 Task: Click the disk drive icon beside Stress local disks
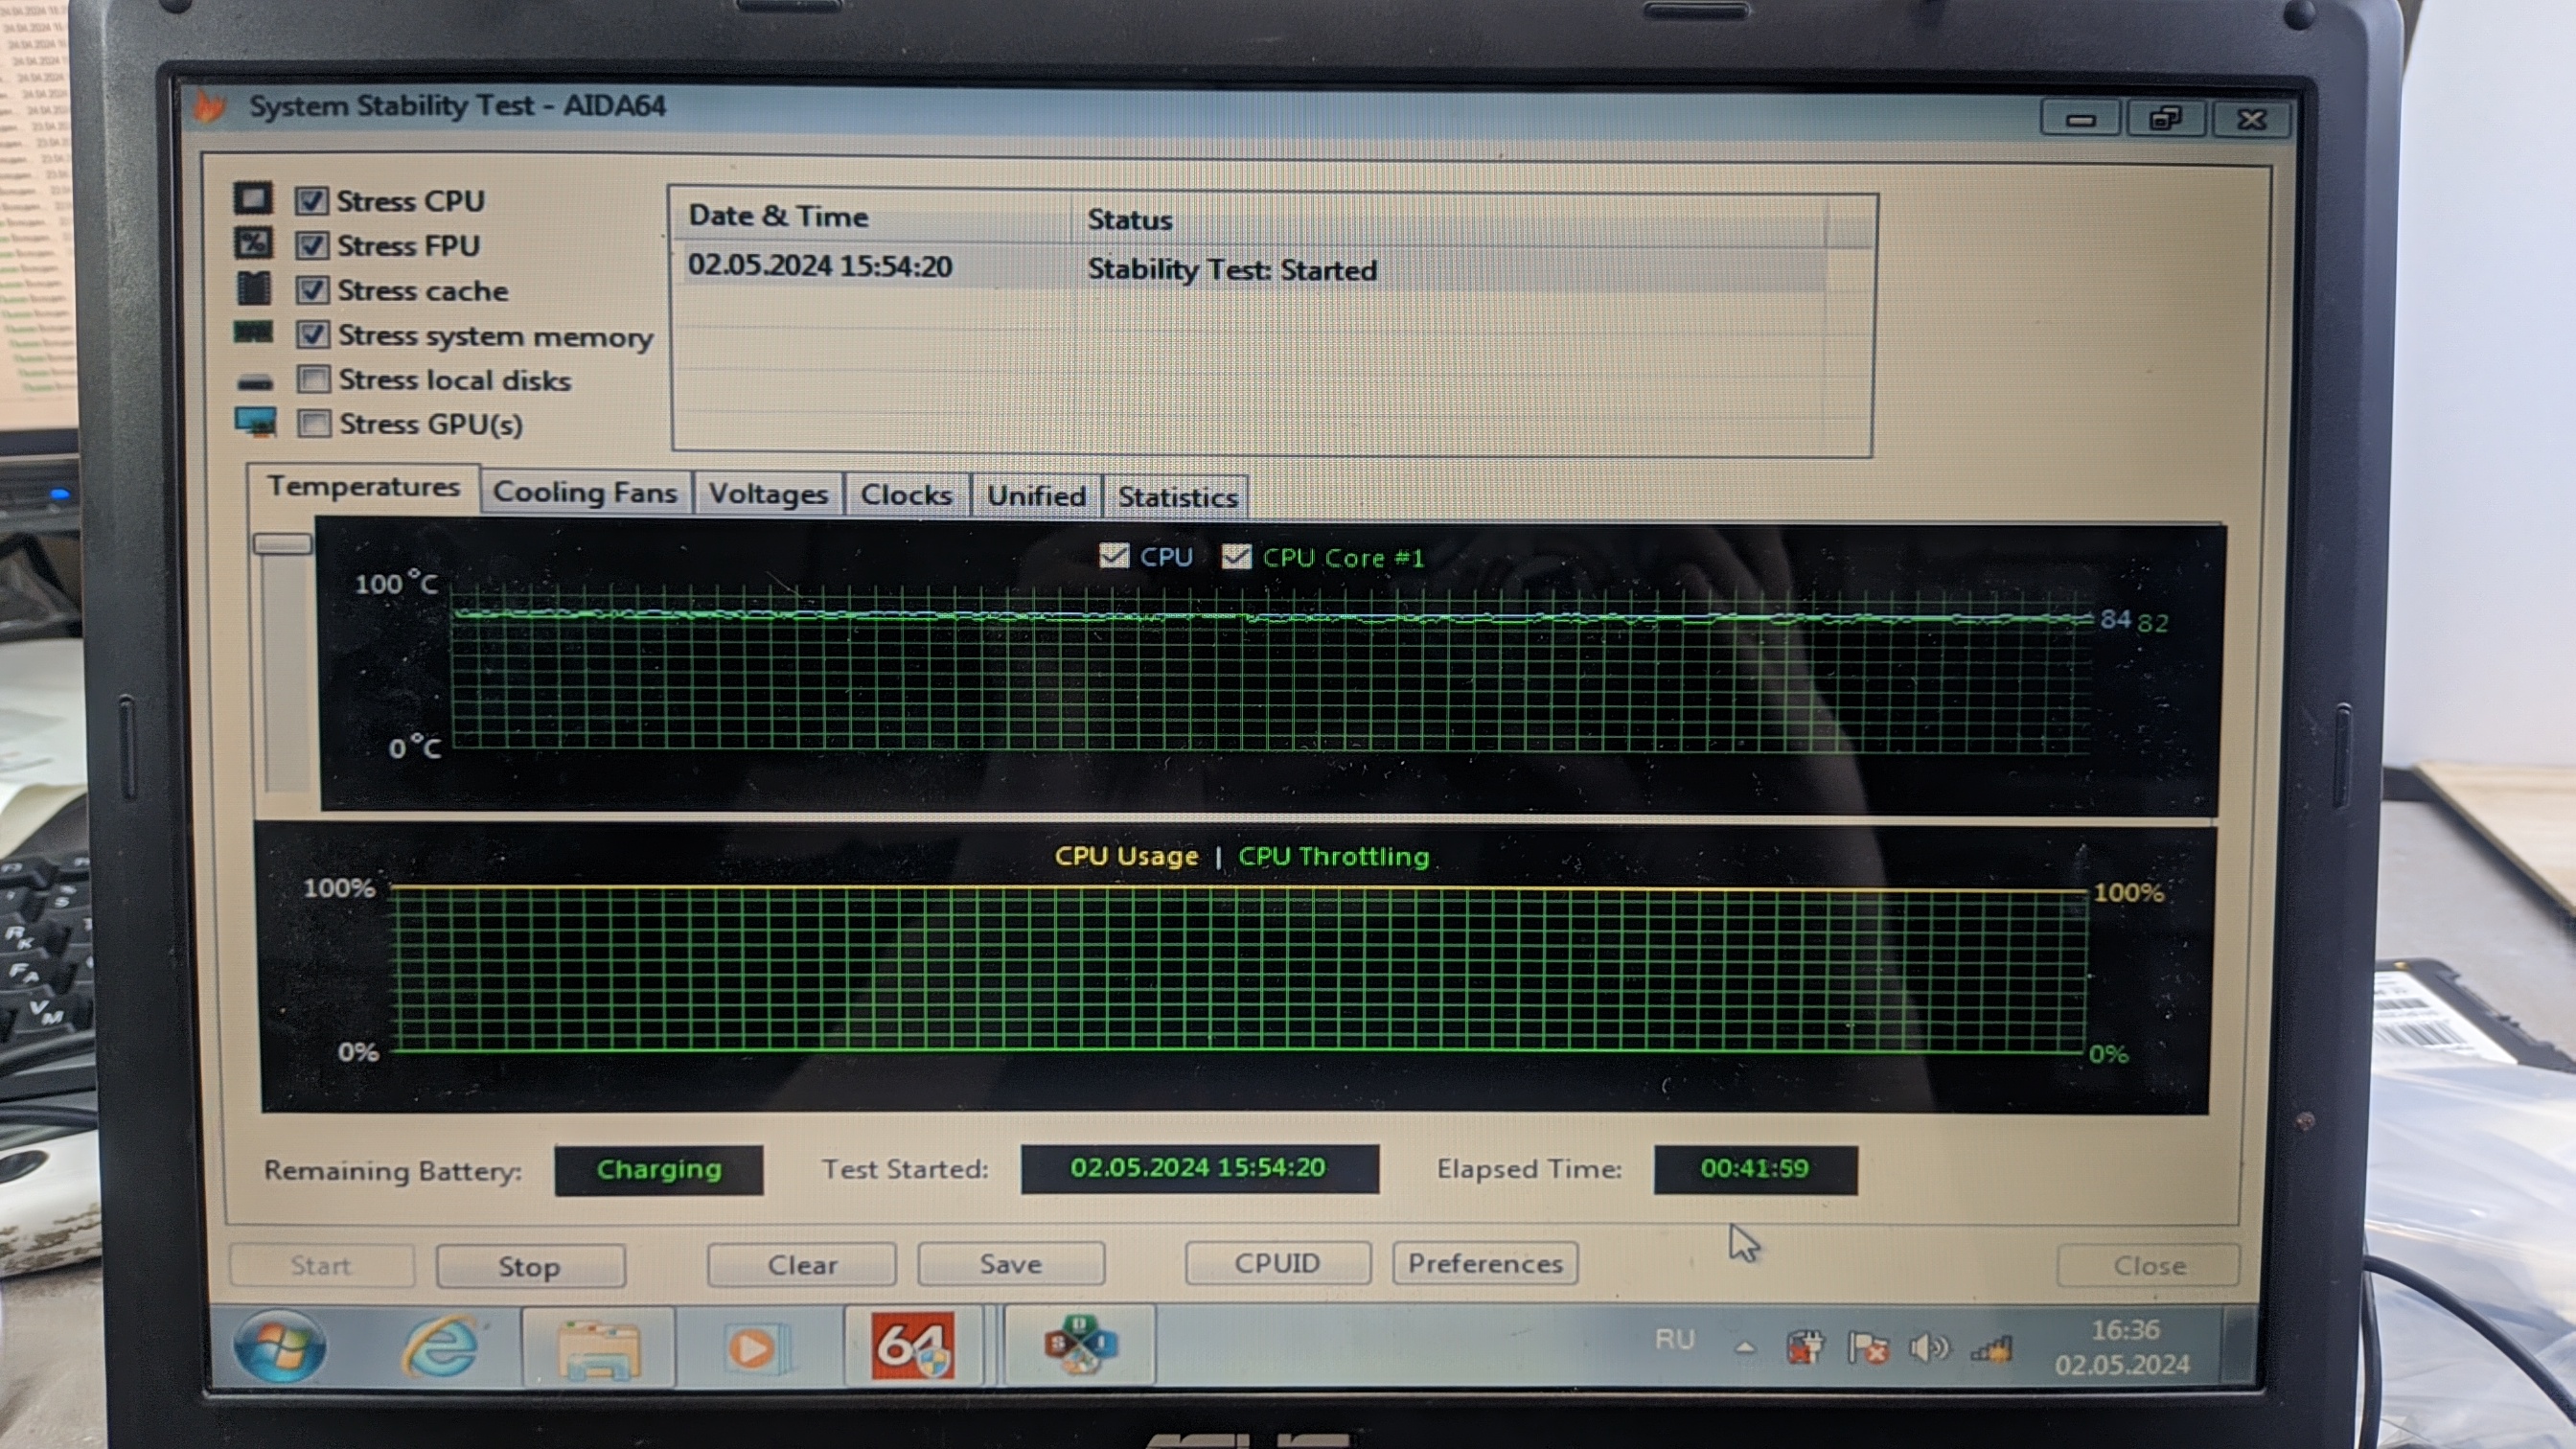255,381
